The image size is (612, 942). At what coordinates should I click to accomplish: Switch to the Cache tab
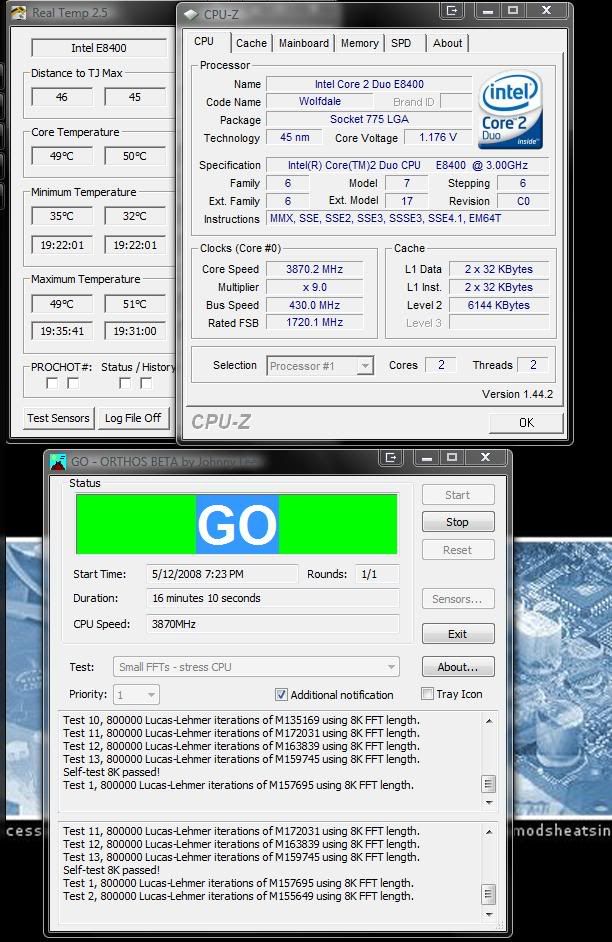click(251, 43)
